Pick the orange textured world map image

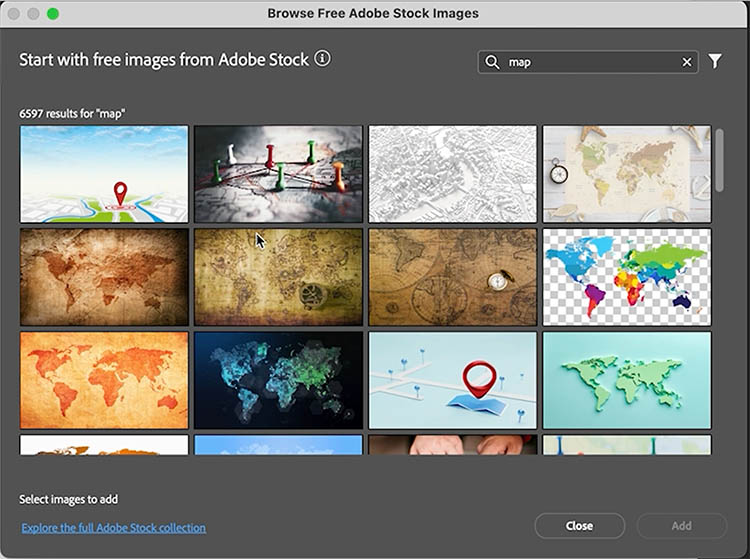104,380
